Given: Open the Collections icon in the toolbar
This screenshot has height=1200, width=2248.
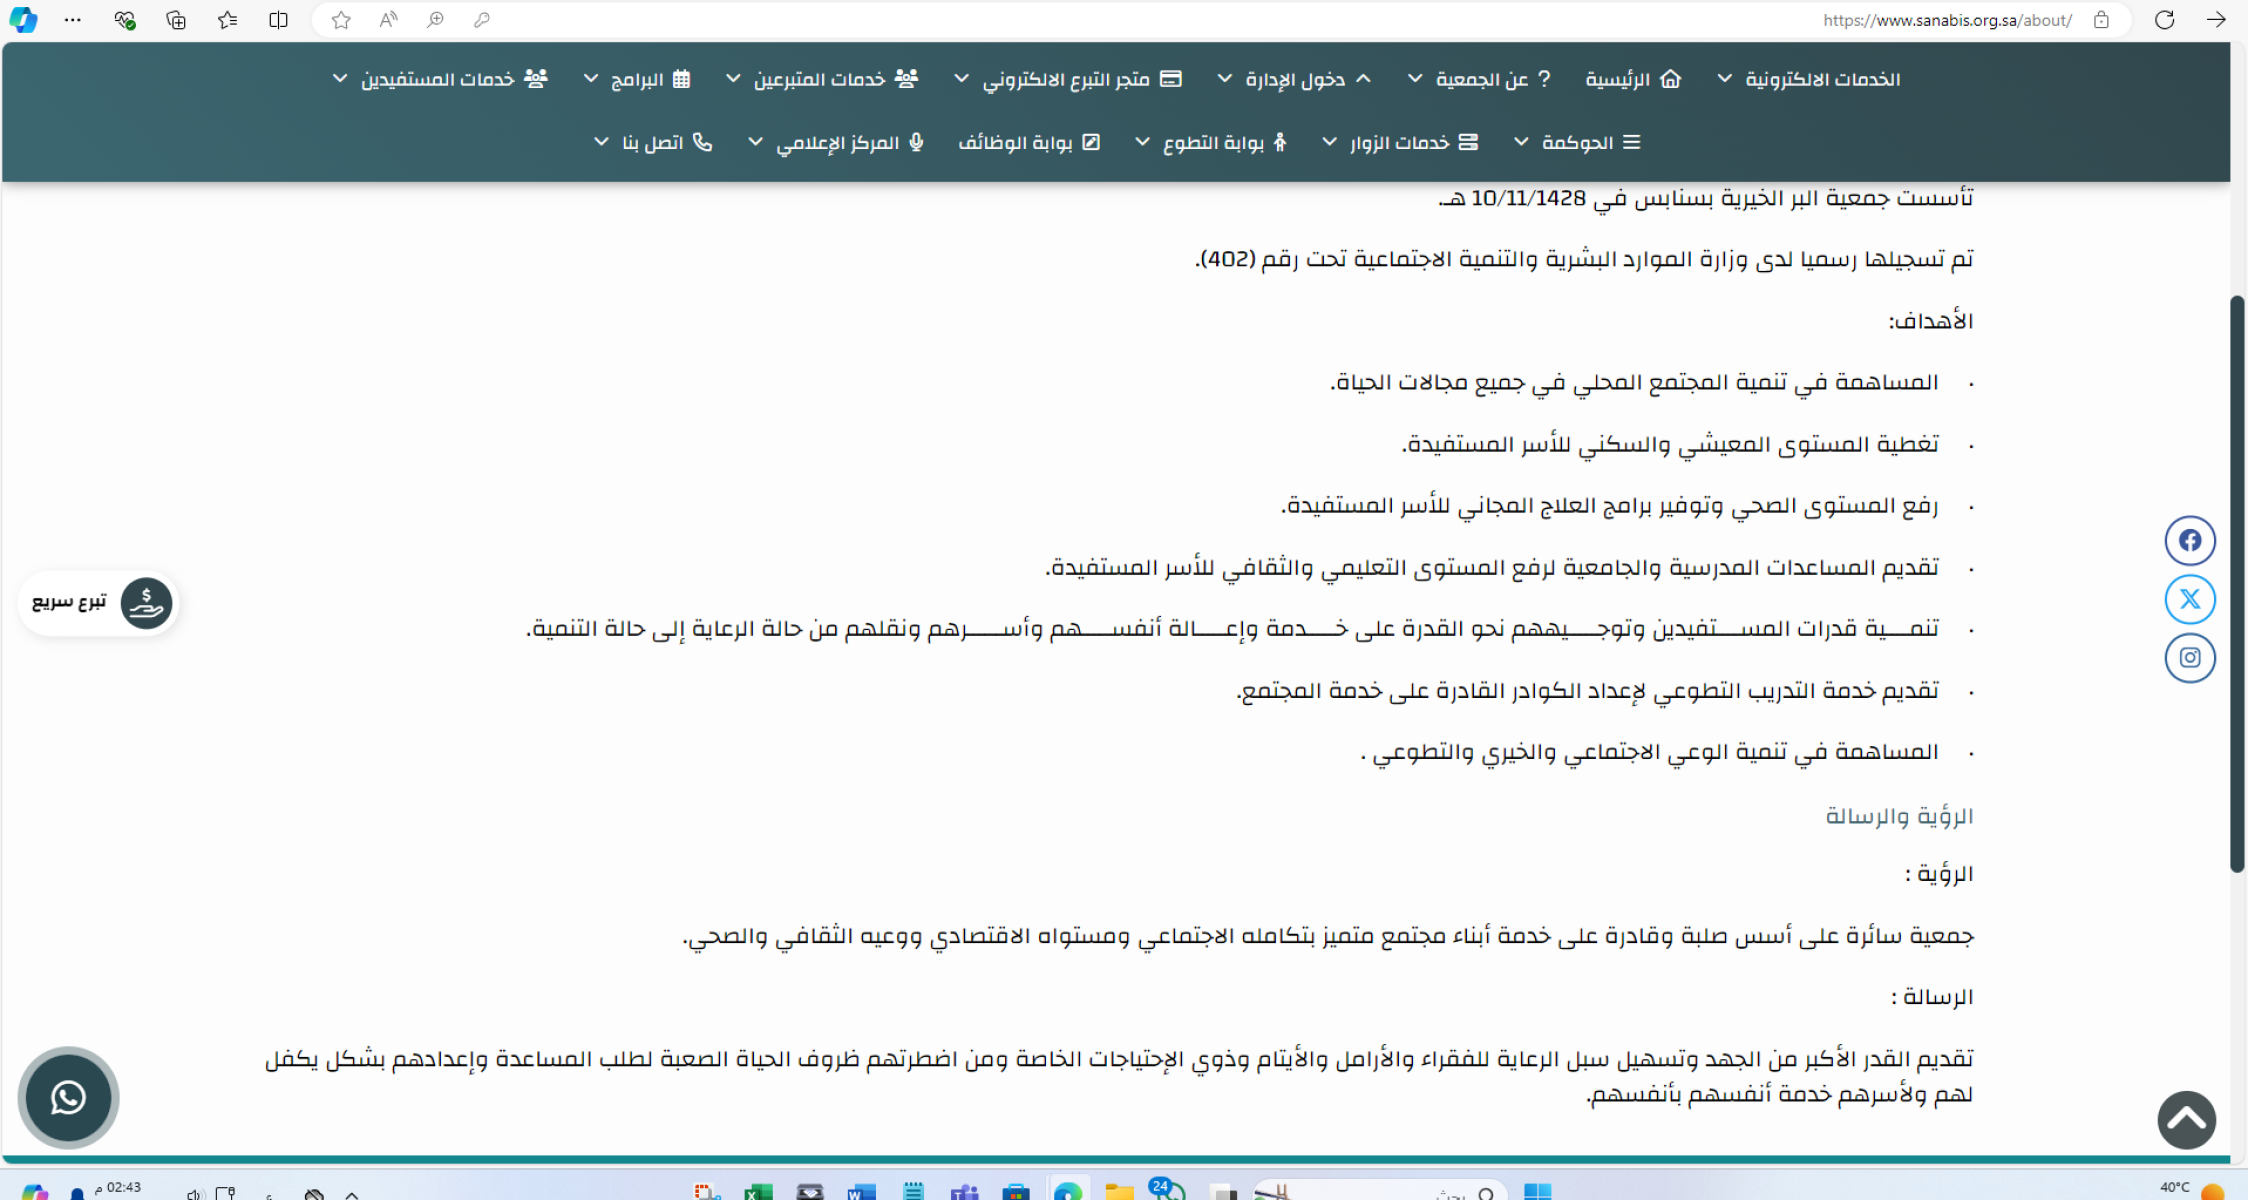Looking at the screenshot, I should tap(176, 20).
